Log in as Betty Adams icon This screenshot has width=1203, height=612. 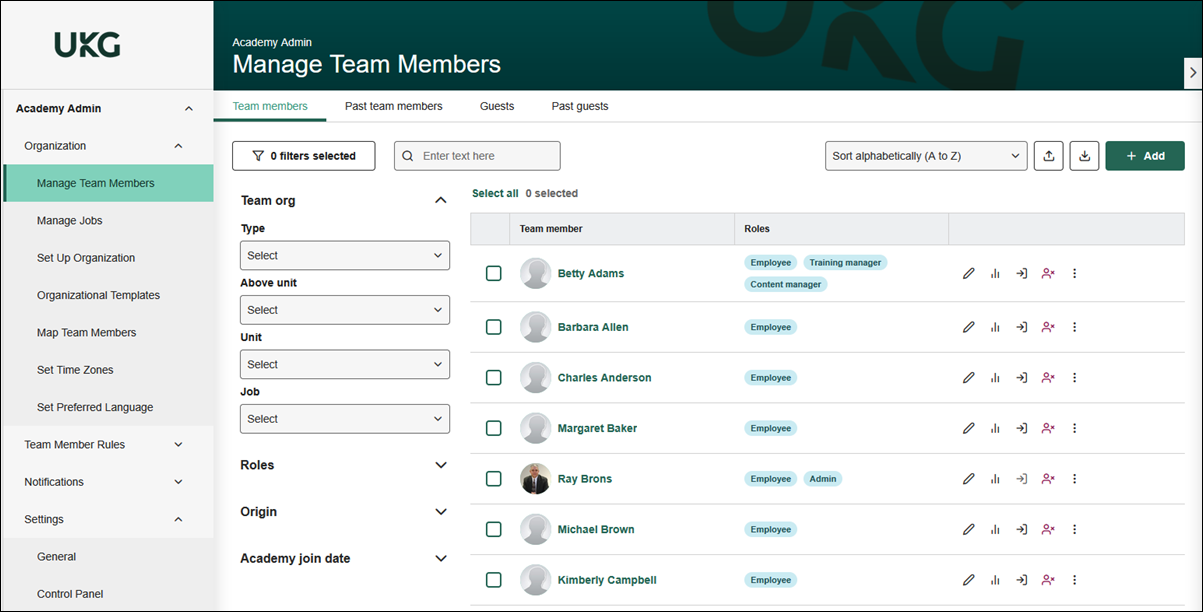[x=1021, y=273]
